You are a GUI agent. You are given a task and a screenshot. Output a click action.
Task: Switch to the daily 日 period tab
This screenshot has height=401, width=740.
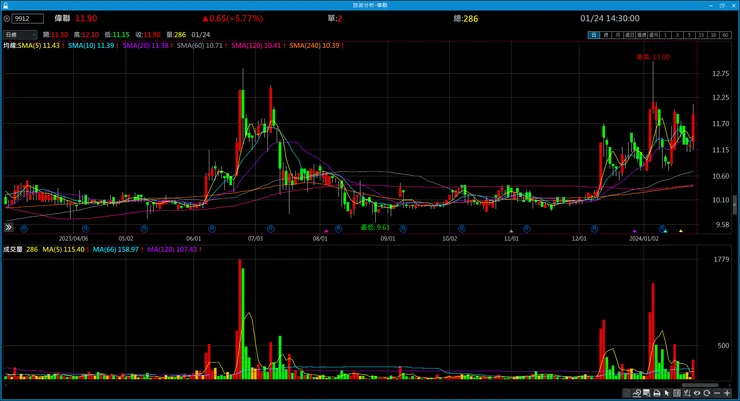pyautogui.click(x=594, y=35)
